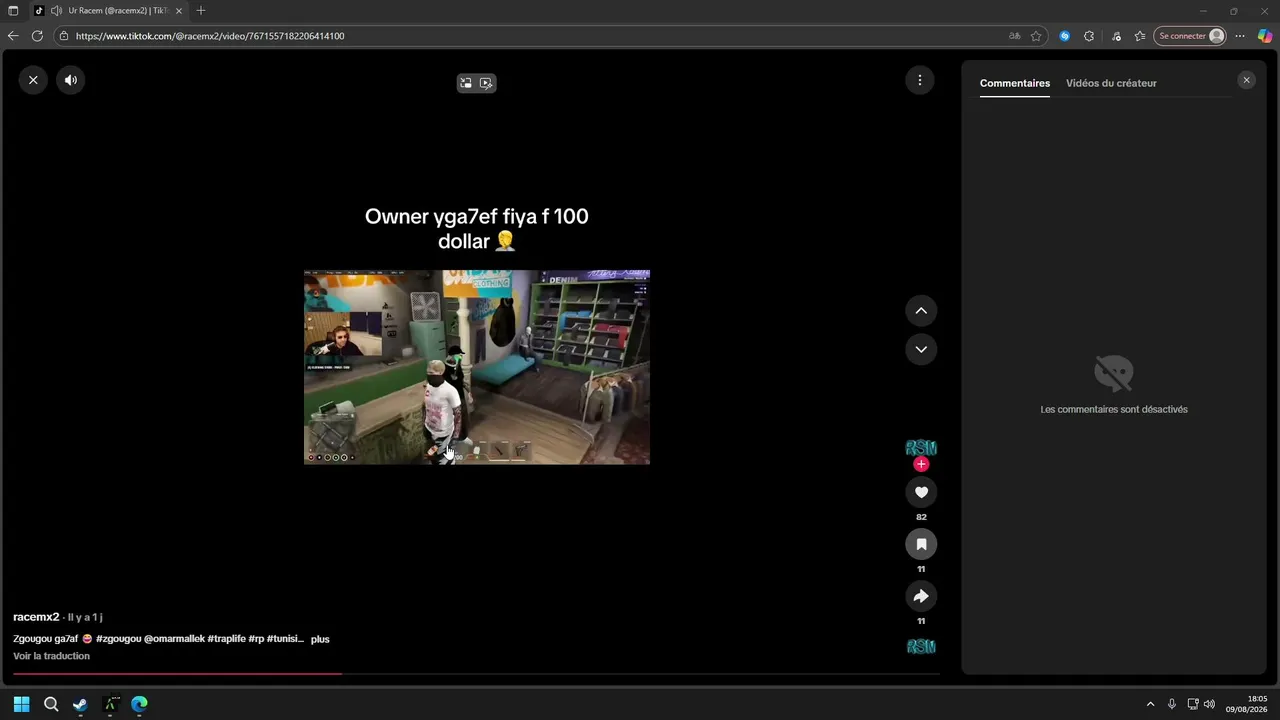Go to the previous video
The image size is (1280, 720).
[x=921, y=311]
